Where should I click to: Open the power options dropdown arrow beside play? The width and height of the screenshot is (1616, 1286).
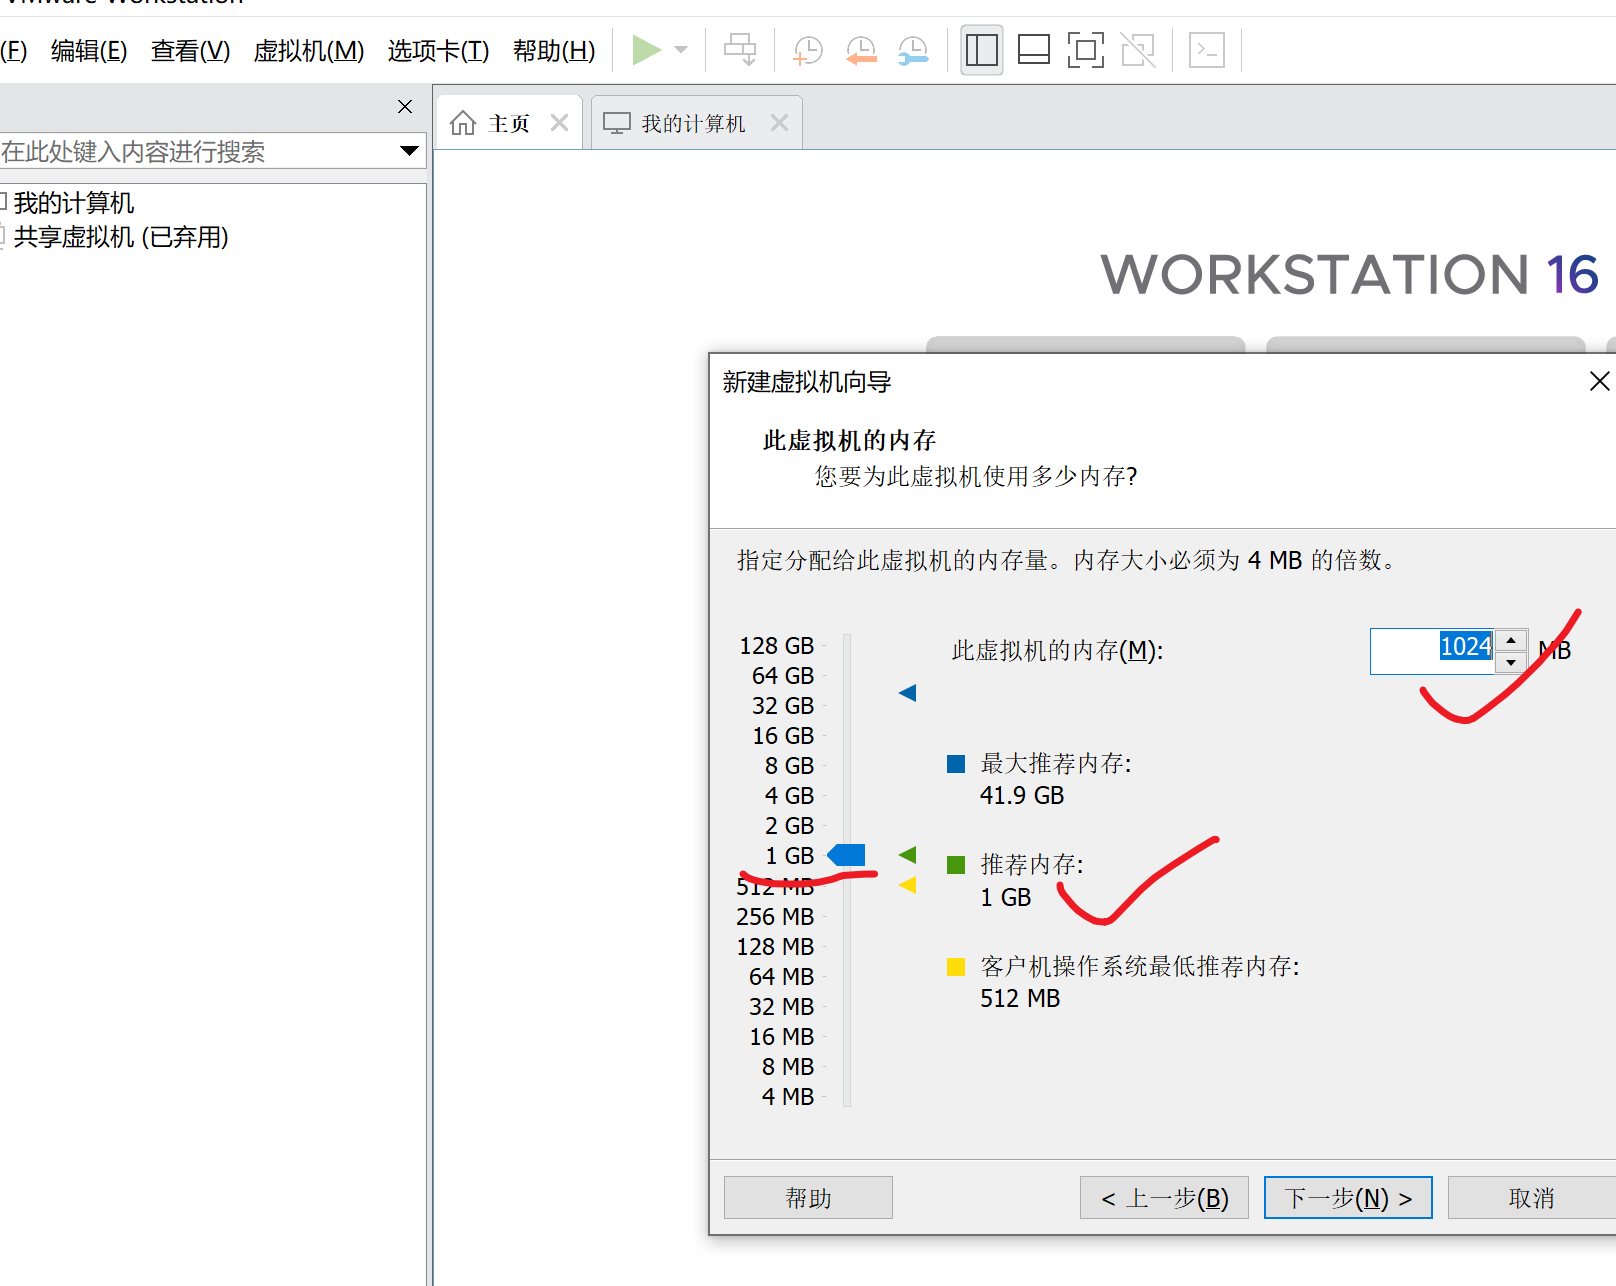(x=682, y=50)
